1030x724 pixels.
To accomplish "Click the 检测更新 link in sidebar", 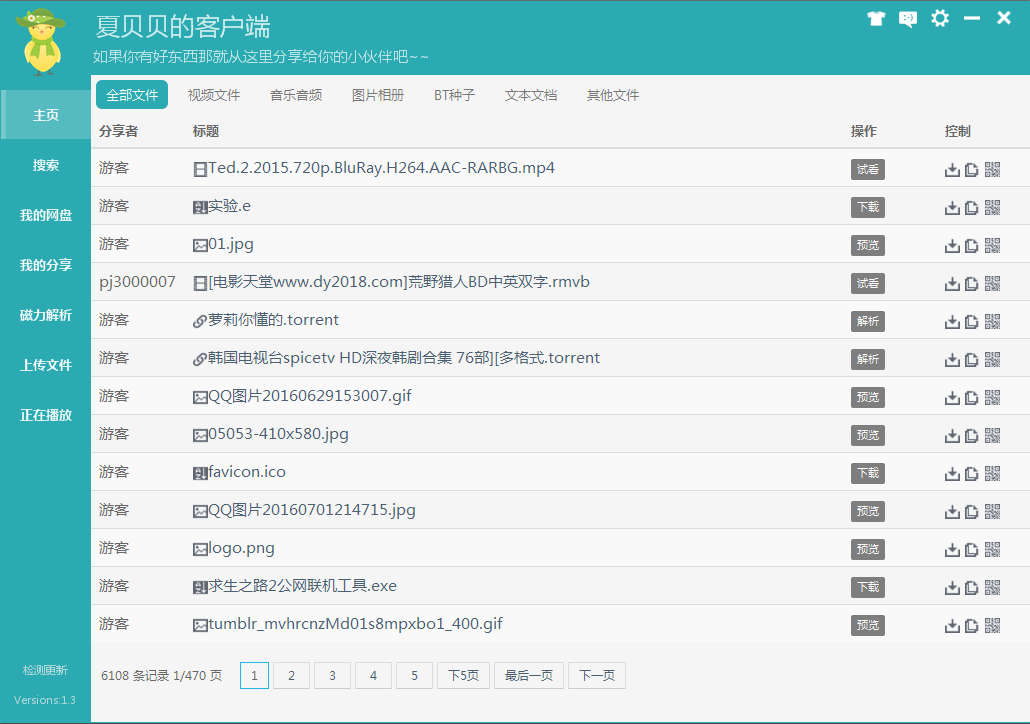I will coord(45,670).
